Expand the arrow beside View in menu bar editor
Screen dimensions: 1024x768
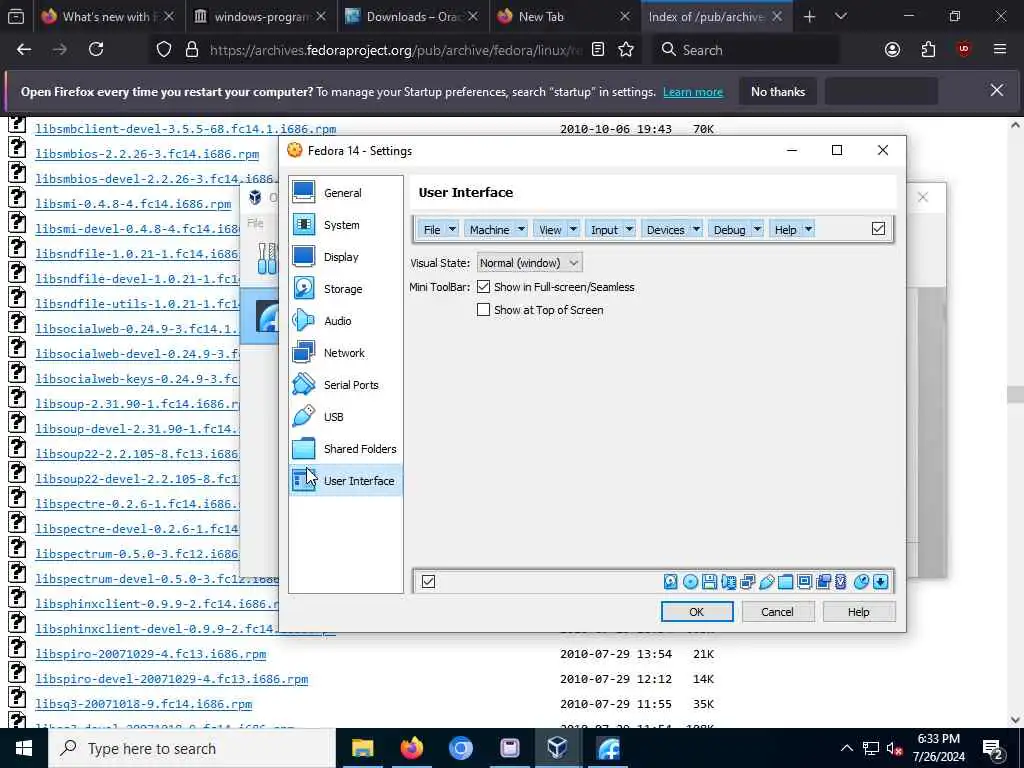(573, 229)
